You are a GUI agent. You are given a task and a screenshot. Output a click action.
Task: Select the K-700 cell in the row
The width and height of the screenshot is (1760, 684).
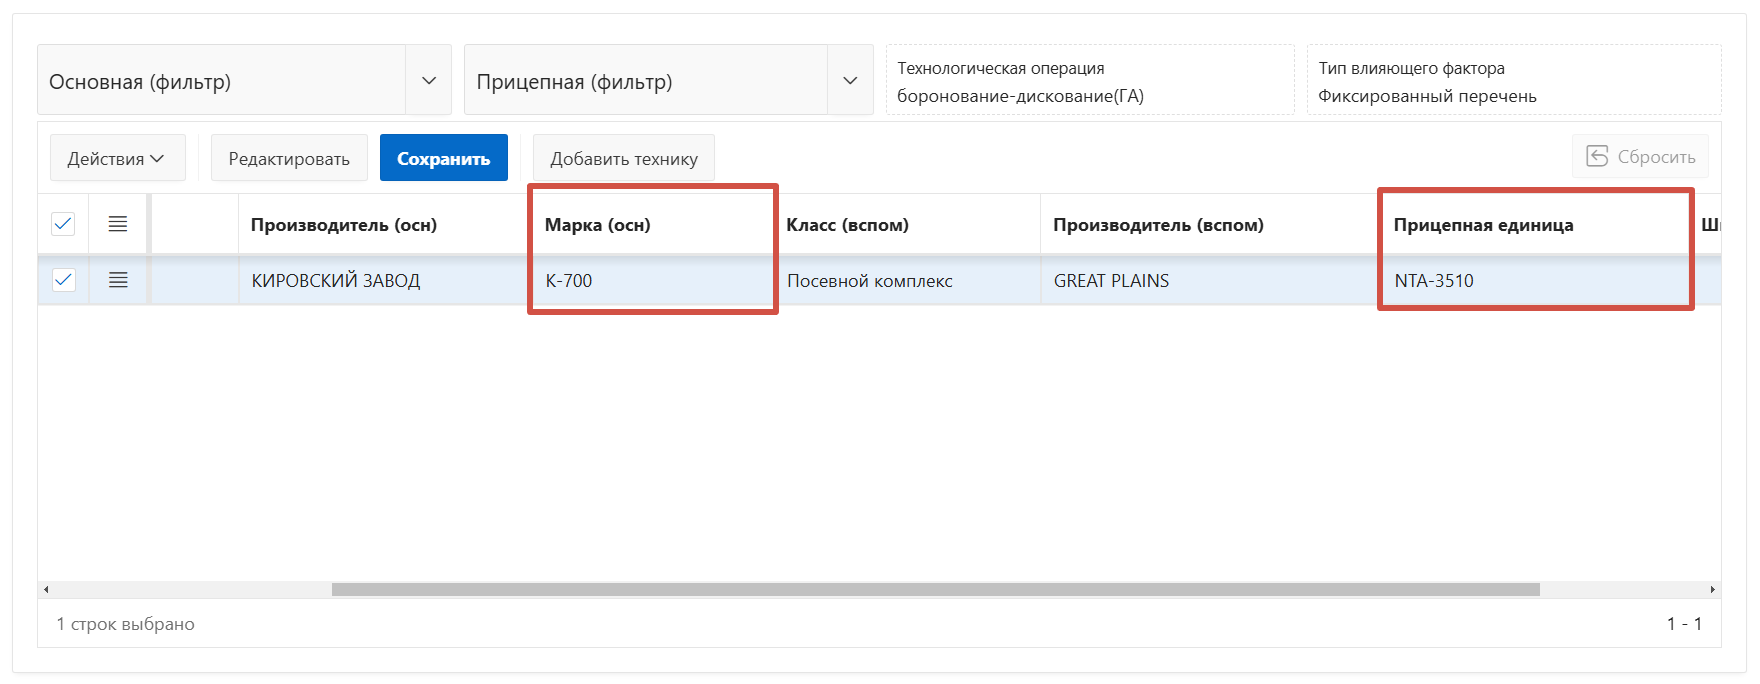[x=569, y=281]
